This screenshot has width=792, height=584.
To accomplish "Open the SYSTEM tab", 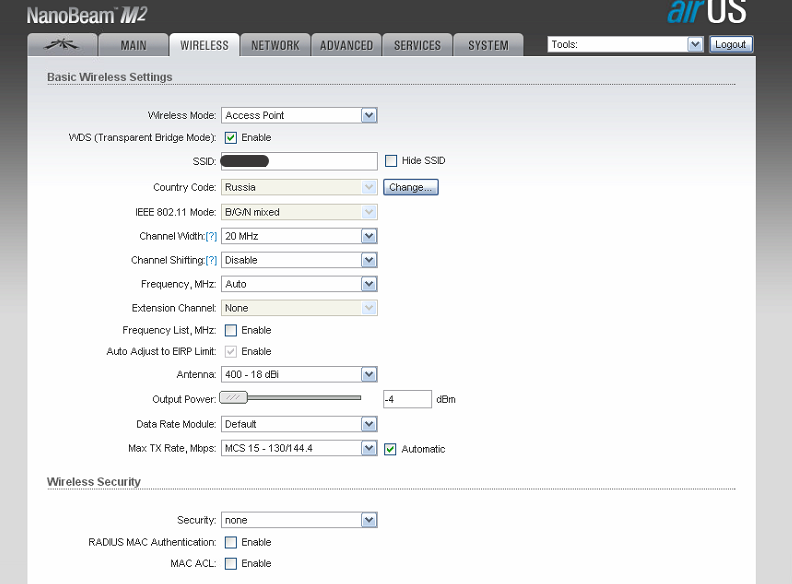I will (x=488, y=45).
